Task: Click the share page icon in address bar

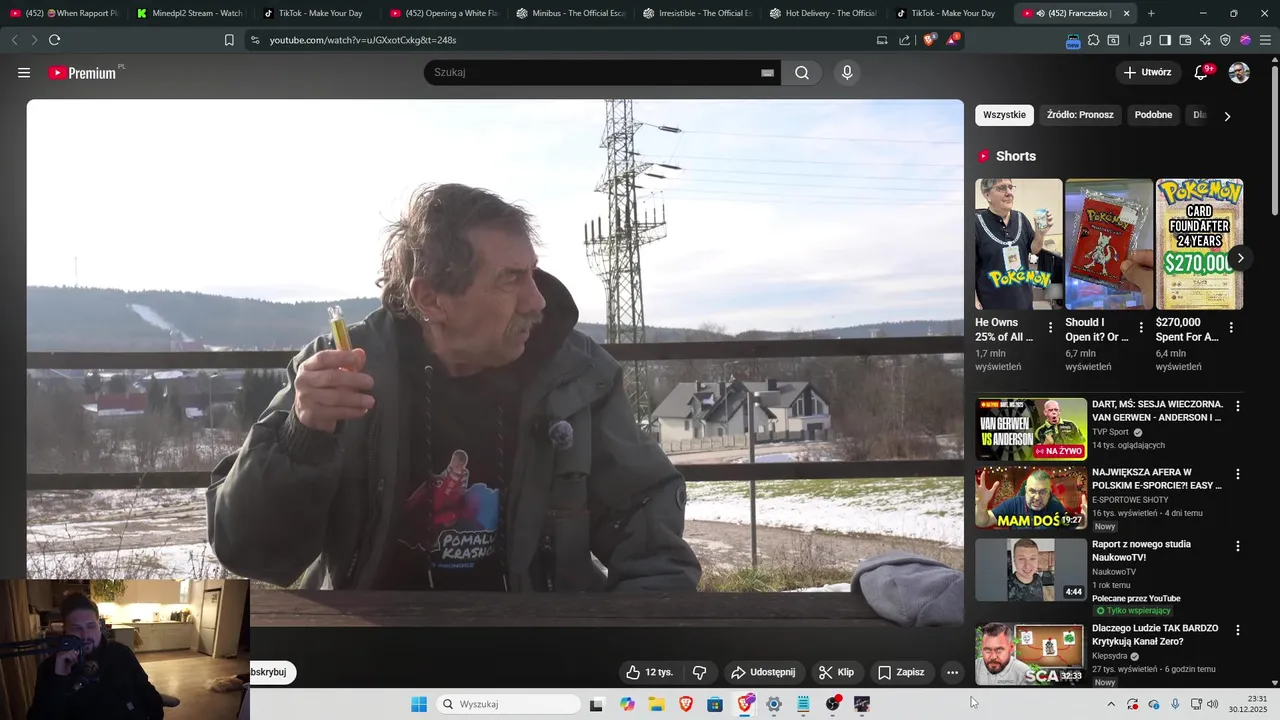Action: [905, 40]
